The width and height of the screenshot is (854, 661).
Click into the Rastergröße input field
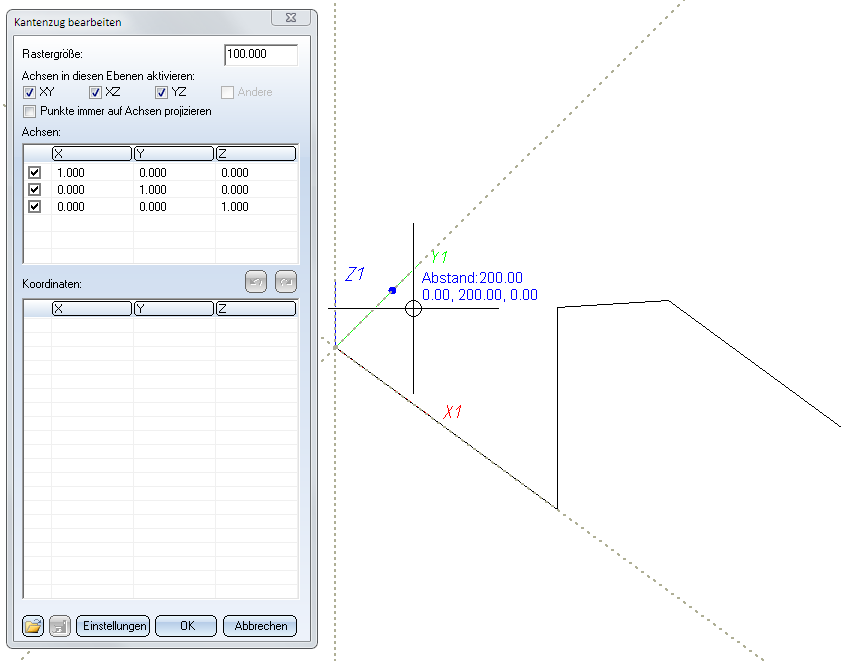pyautogui.click(x=261, y=55)
